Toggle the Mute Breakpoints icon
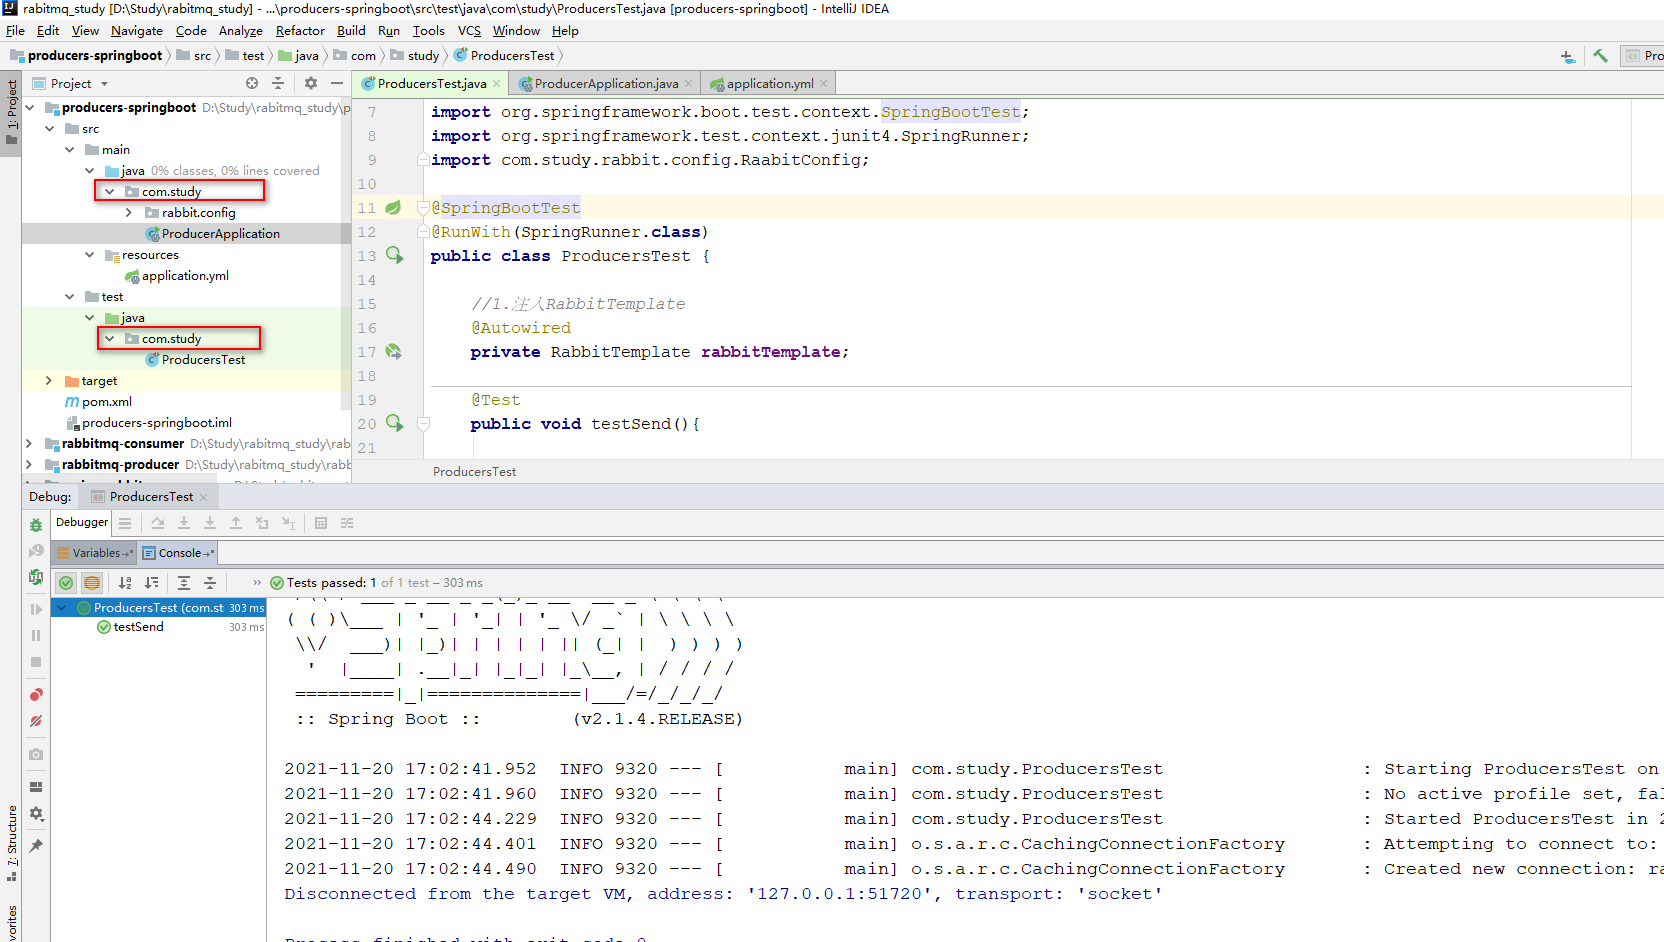 pos(36,721)
